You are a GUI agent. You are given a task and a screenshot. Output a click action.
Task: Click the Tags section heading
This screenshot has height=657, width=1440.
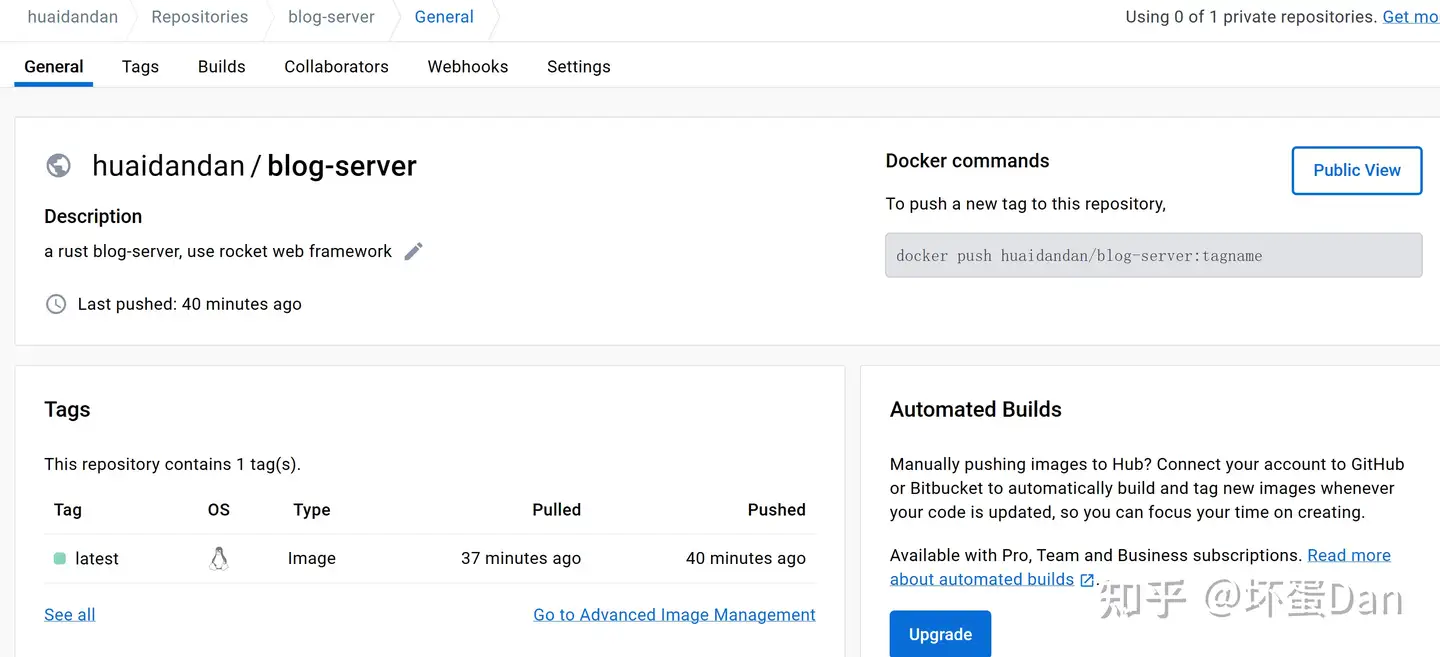point(67,409)
